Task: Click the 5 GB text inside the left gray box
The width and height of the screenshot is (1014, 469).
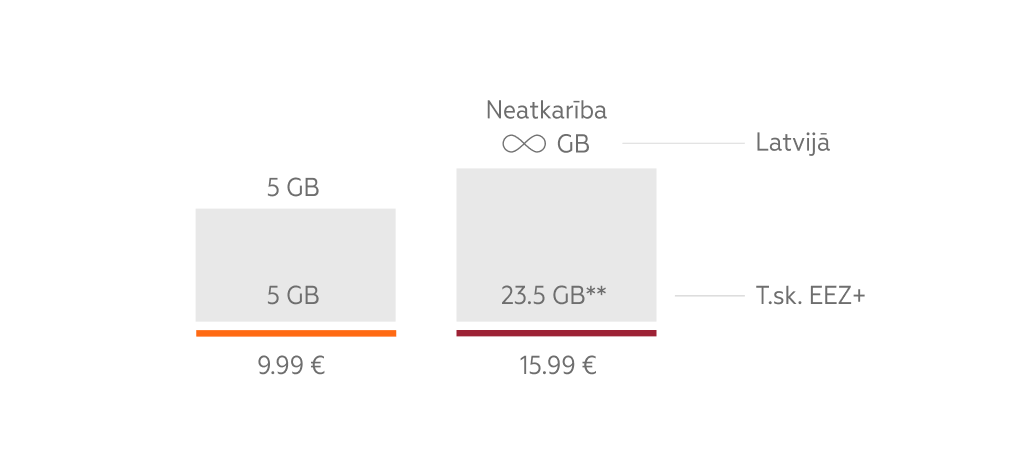Action: tap(293, 296)
